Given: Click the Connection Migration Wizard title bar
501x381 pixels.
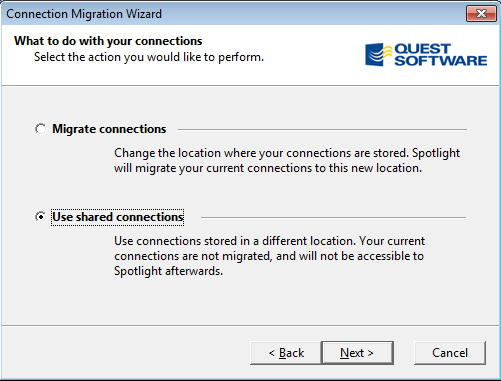Looking at the screenshot, I should 233,14.
